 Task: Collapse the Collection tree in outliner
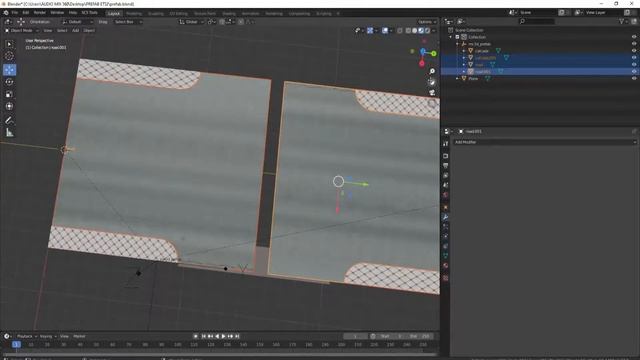(451, 37)
